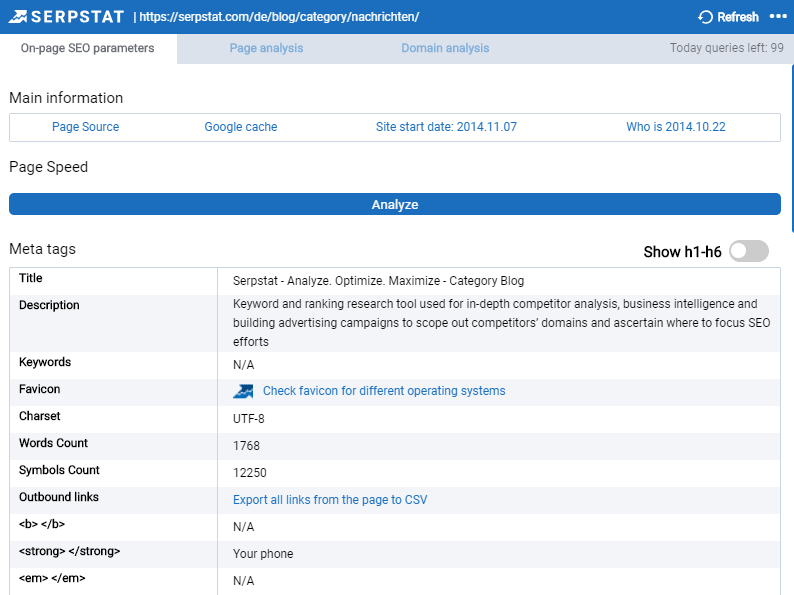Click the Analyze page speed button
Viewport: 794px width, 595px height.
(x=395, y=204)
